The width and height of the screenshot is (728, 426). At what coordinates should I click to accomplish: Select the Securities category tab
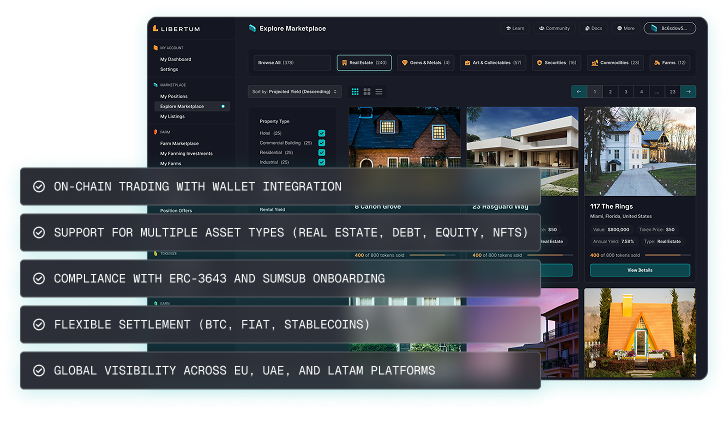pyautogui.click(x=556, y=63)
